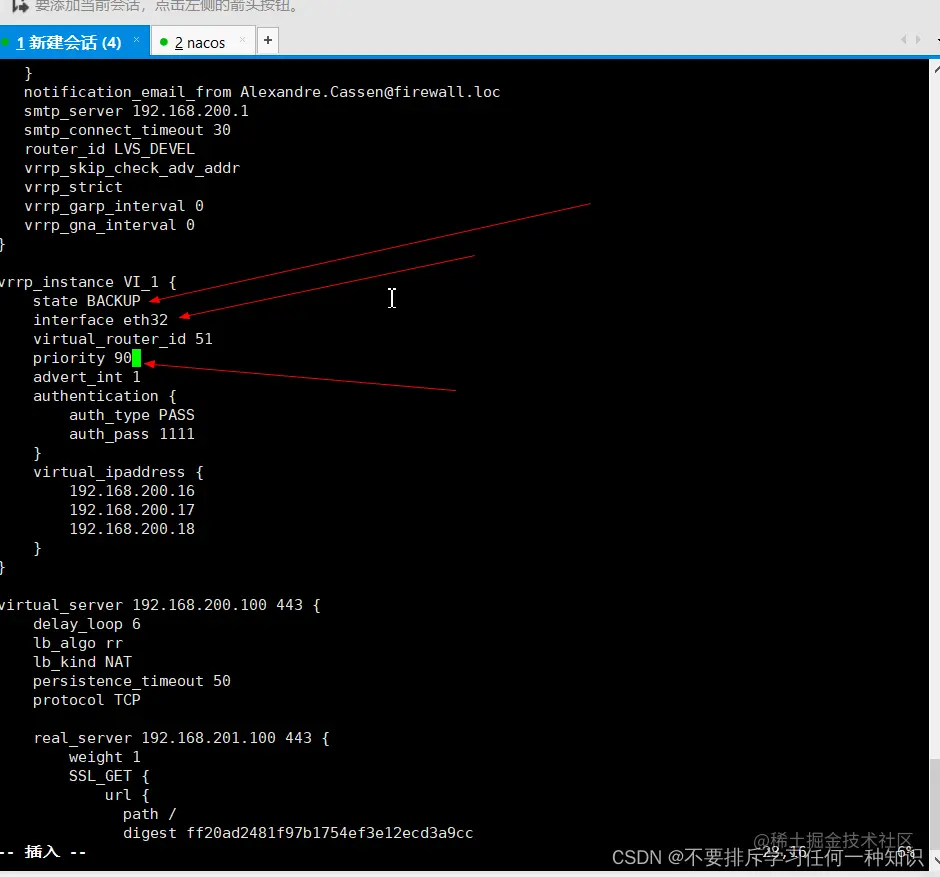940x877 pixels.
Task: Click the tab scroll left arrow
Action: coord(903,40)
